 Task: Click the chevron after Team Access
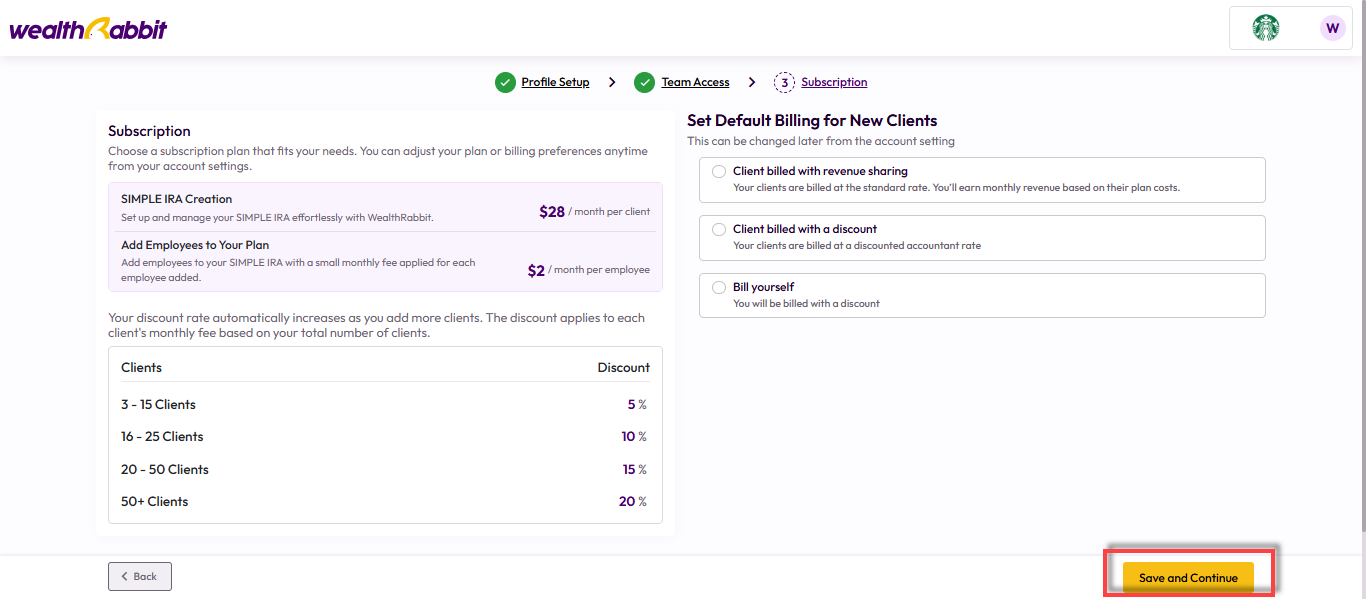tap(752, 82)
